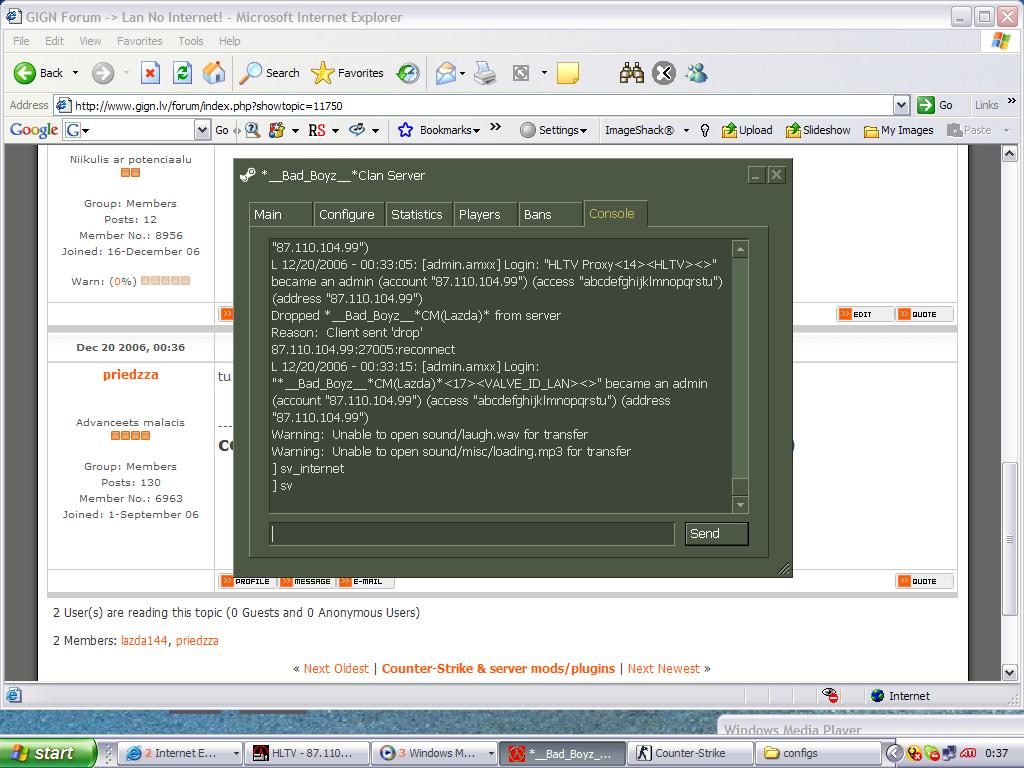This screenshot has height=768, width=1024.
Task: Open the ImageShack toolbar dropdown
Action: (686, 130)
